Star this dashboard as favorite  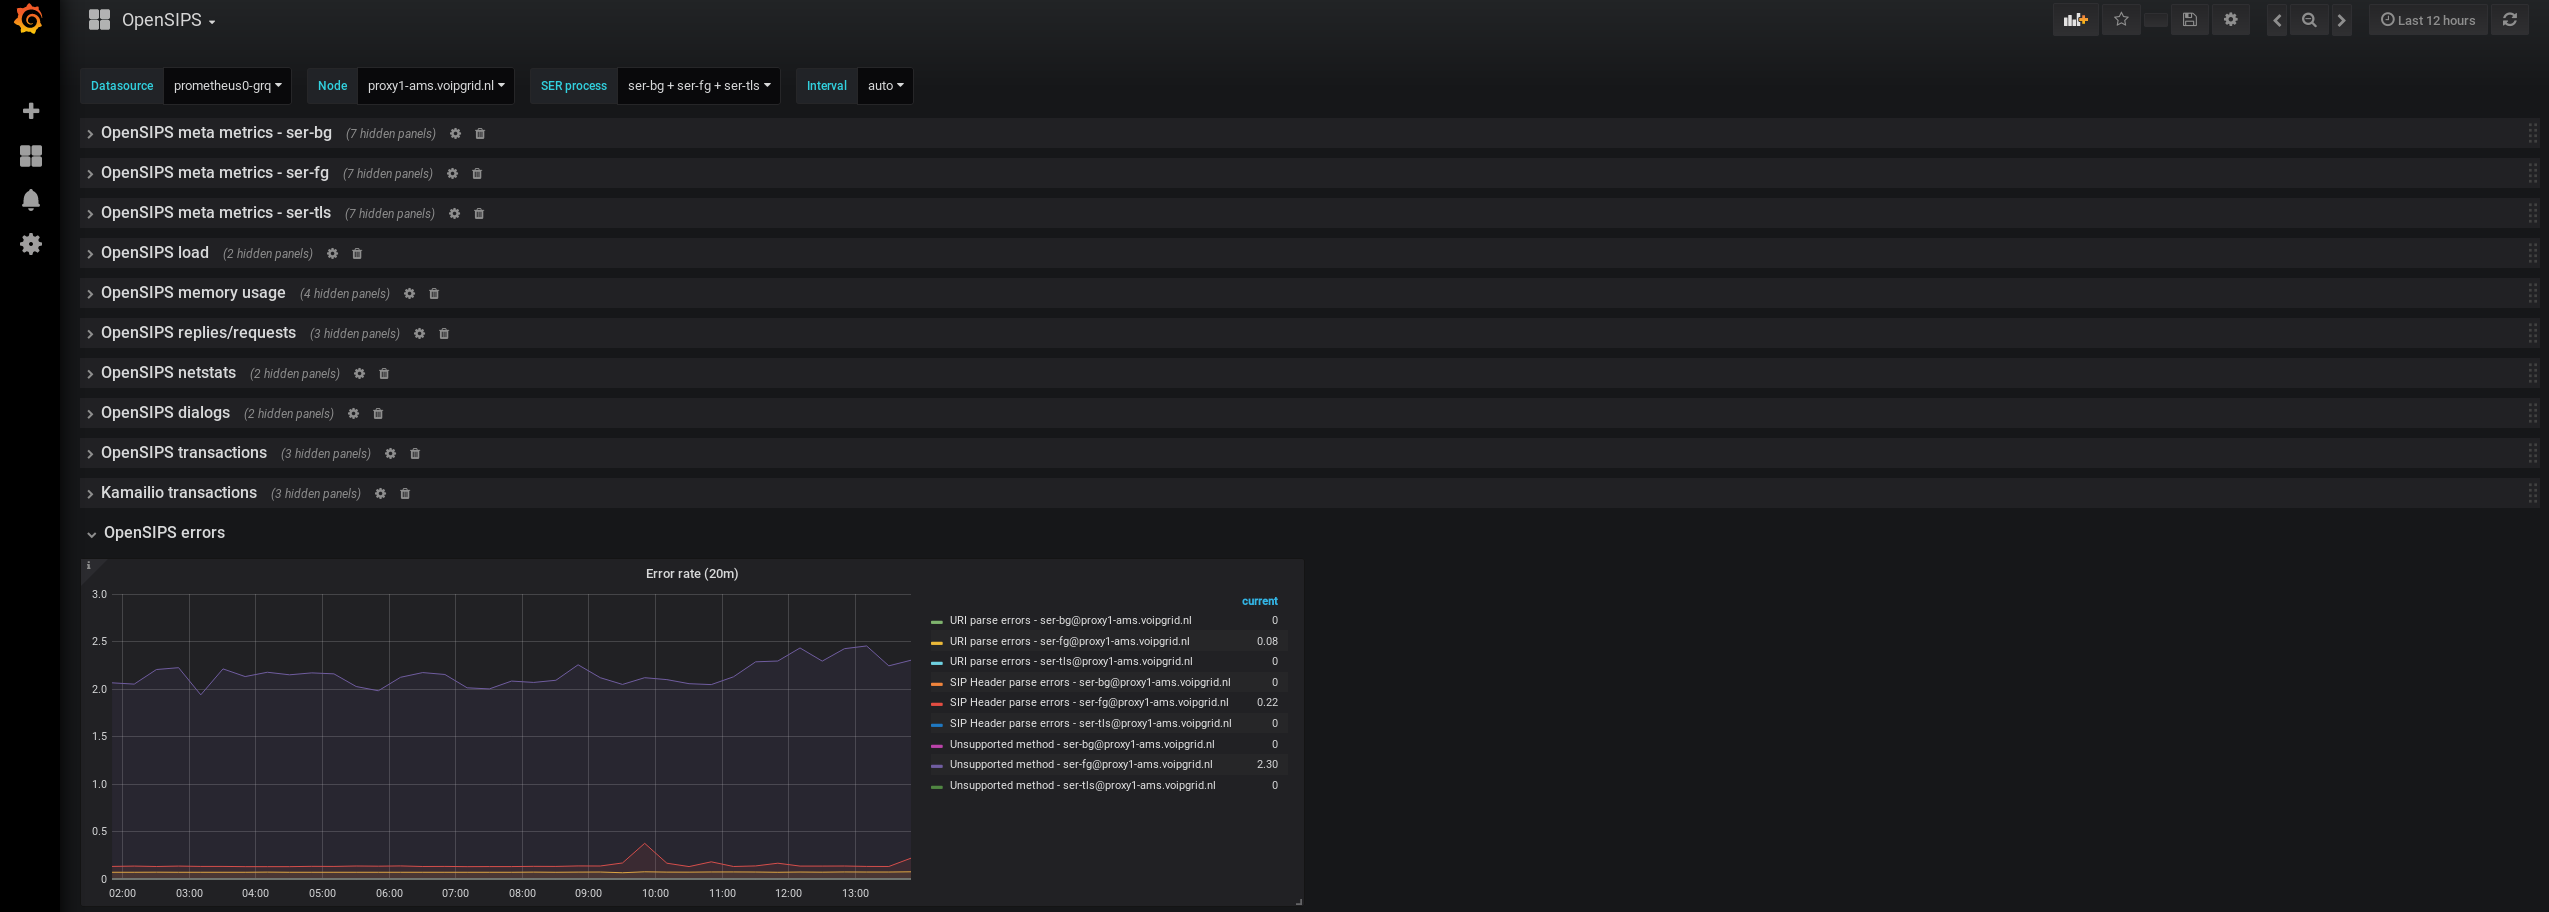tap(2121, 20)
